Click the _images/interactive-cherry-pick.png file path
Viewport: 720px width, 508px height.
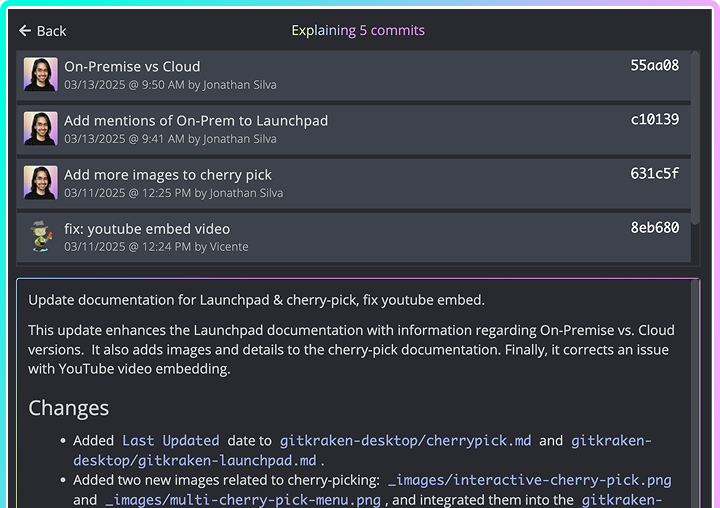pos(529,480)
